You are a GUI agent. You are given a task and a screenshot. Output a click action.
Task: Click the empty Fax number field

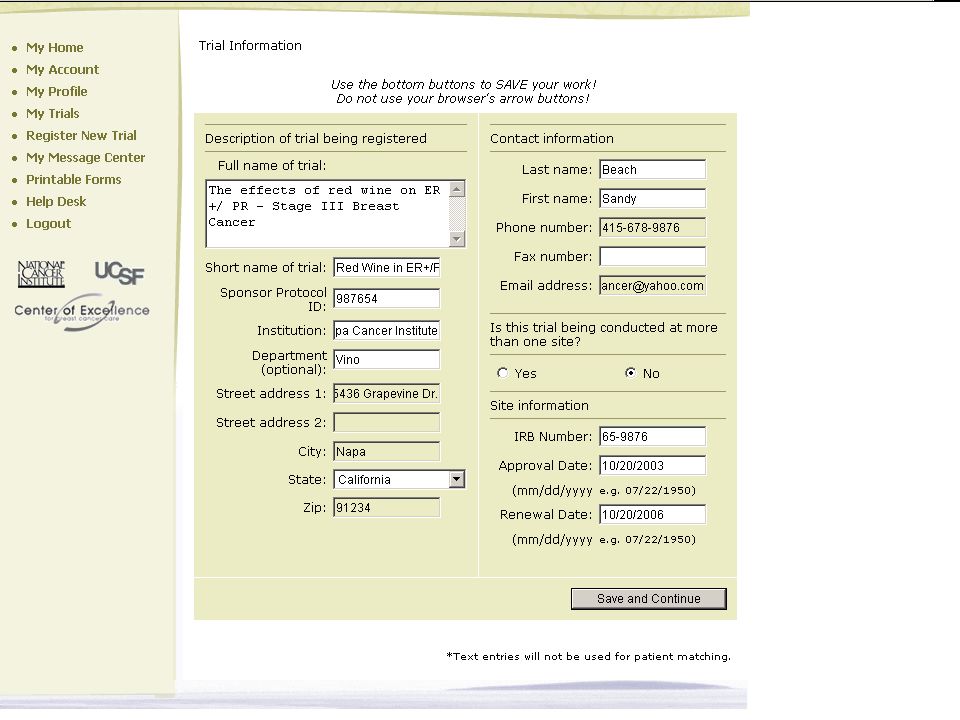(653, 257)
